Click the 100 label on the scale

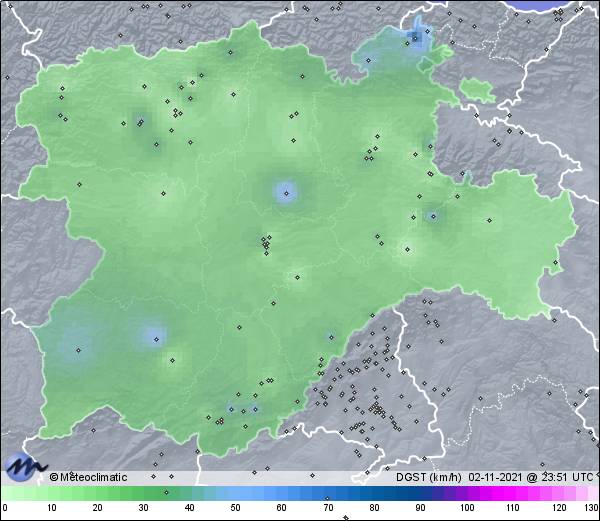click(467, 508)
